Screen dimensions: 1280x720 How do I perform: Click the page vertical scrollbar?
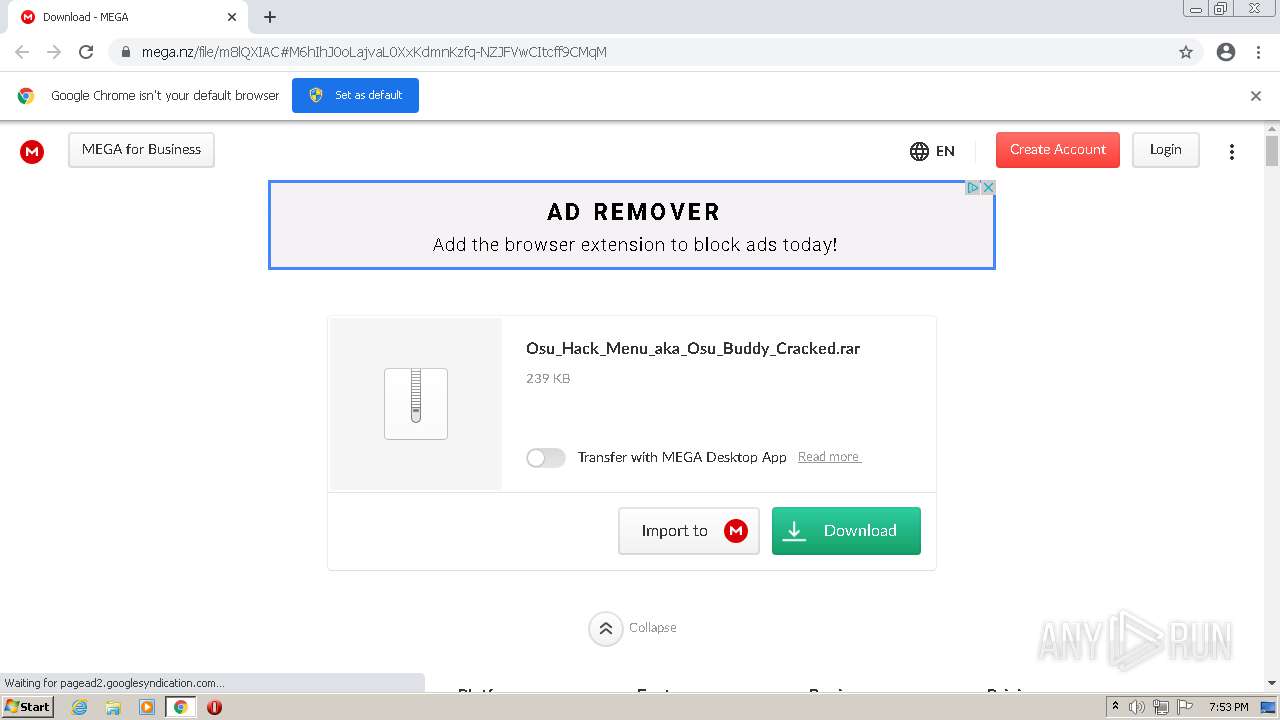pyautogui.click(x=1272, y=400)
